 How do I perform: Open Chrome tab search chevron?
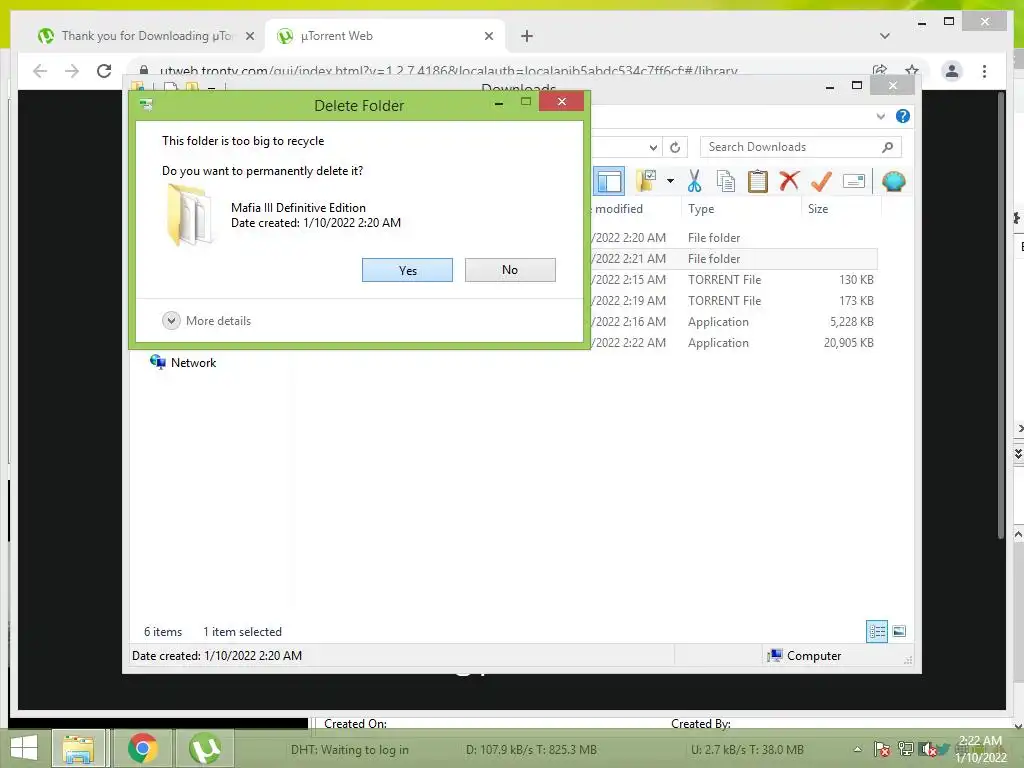pos(884,36)
